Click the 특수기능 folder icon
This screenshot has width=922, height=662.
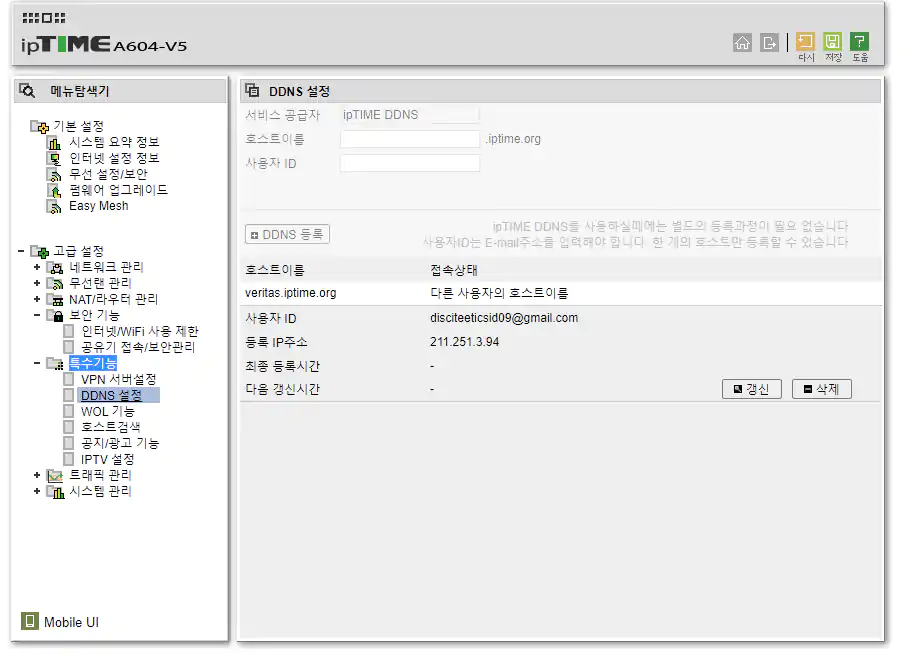55,364
